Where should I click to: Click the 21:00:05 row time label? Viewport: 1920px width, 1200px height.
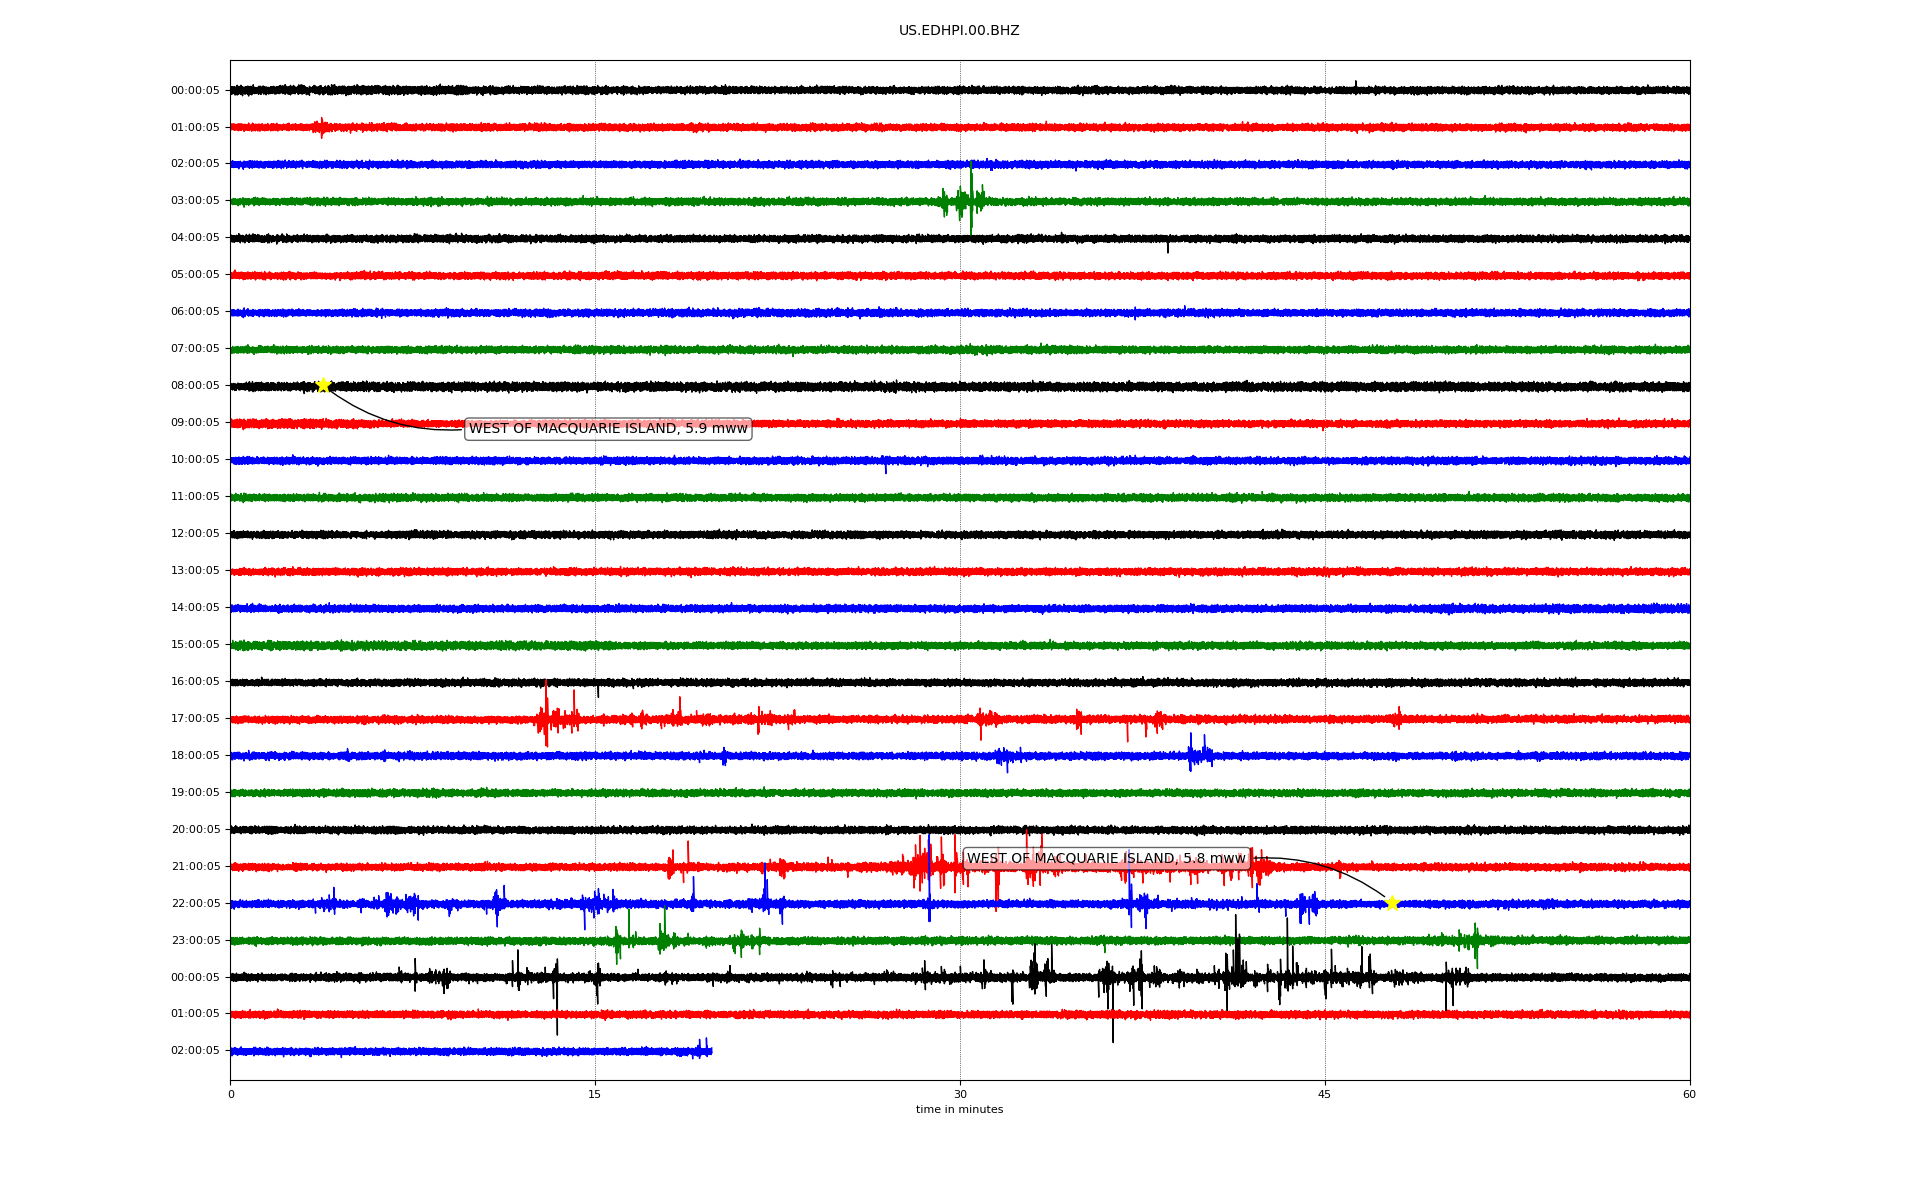(195, 867)
